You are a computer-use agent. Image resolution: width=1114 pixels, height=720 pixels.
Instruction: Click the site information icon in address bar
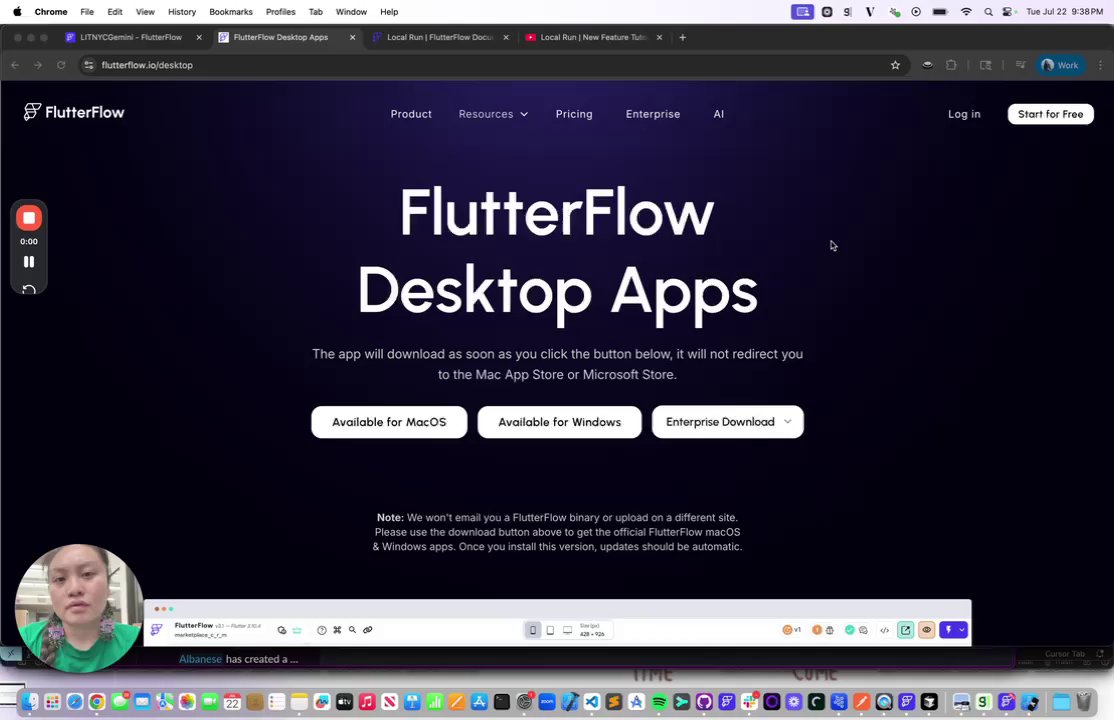tap(89, 65)
